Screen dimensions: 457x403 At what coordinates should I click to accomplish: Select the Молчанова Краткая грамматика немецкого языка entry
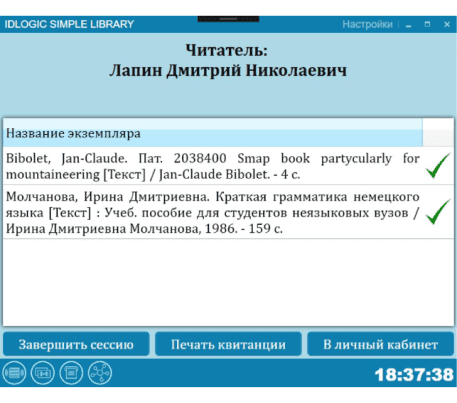(x=228, y=212)
